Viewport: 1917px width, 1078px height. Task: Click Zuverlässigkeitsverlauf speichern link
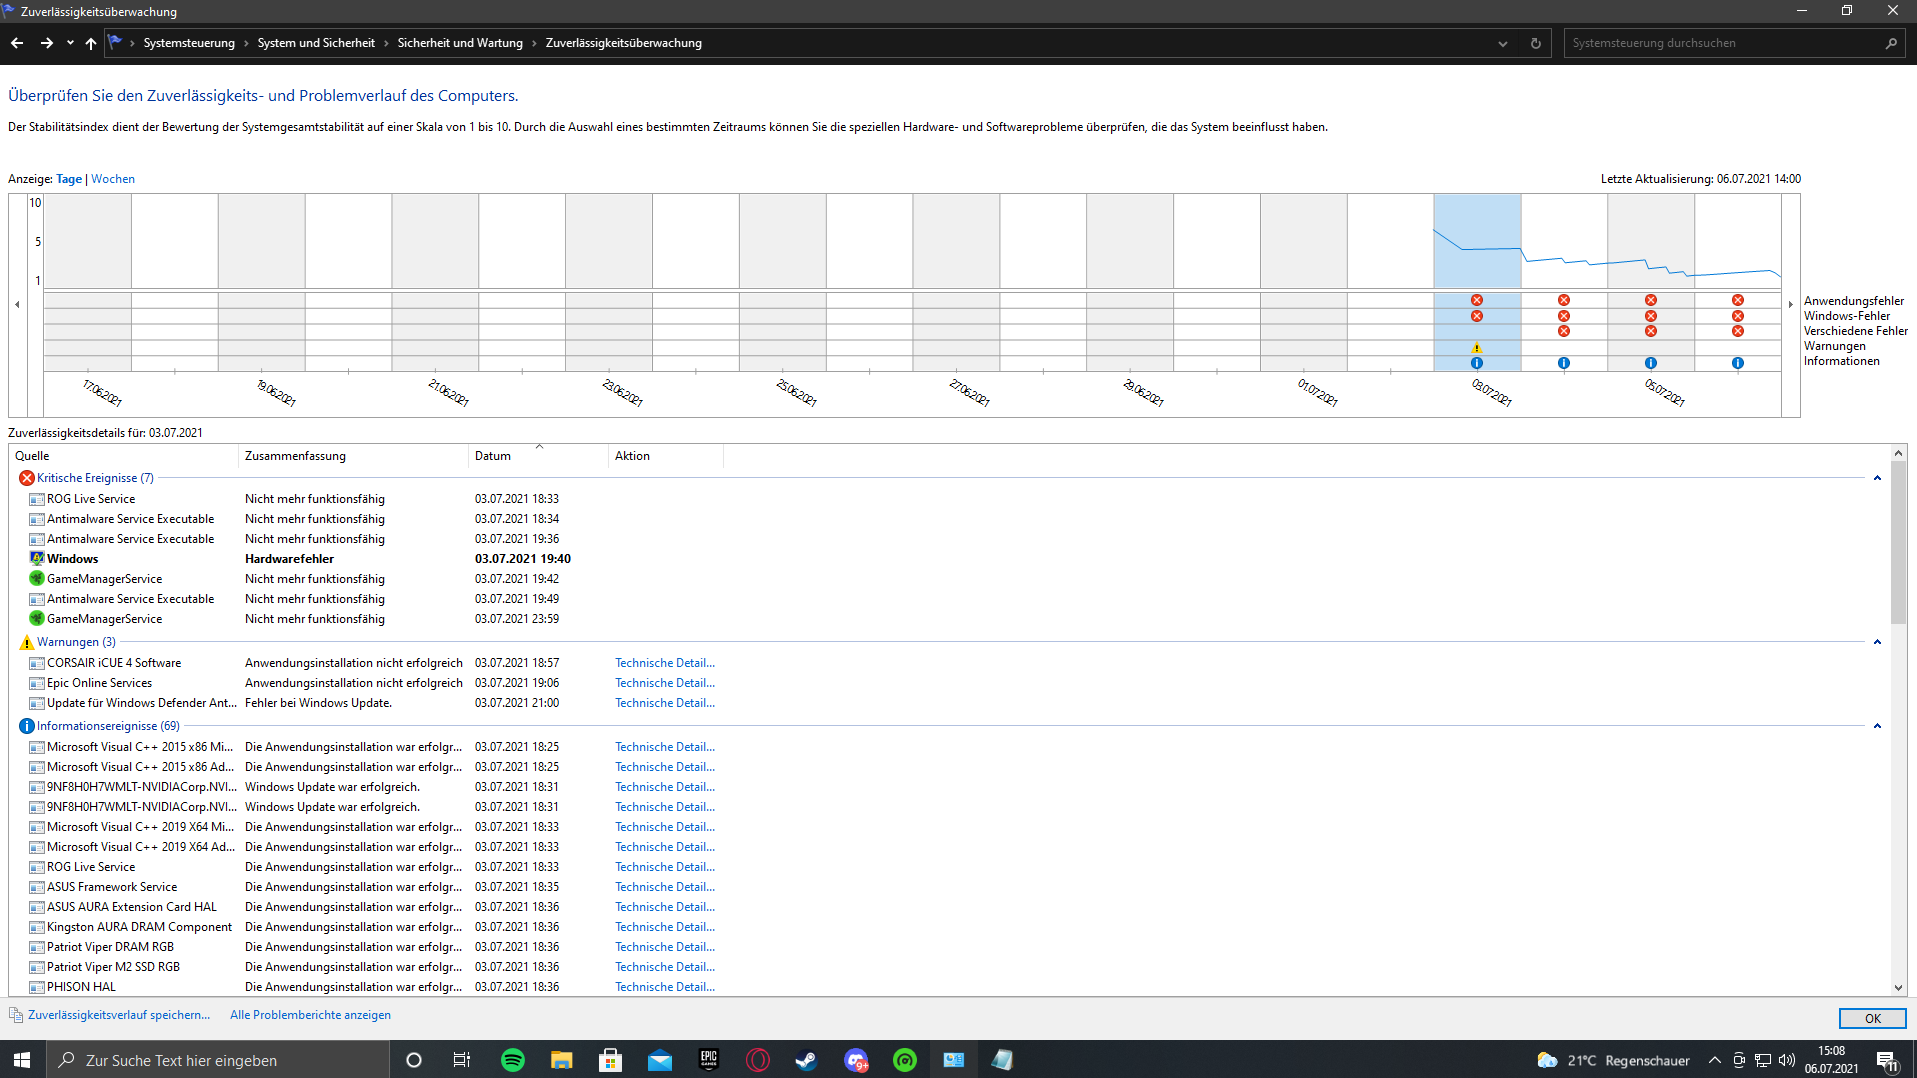[x=119, y=1015]
